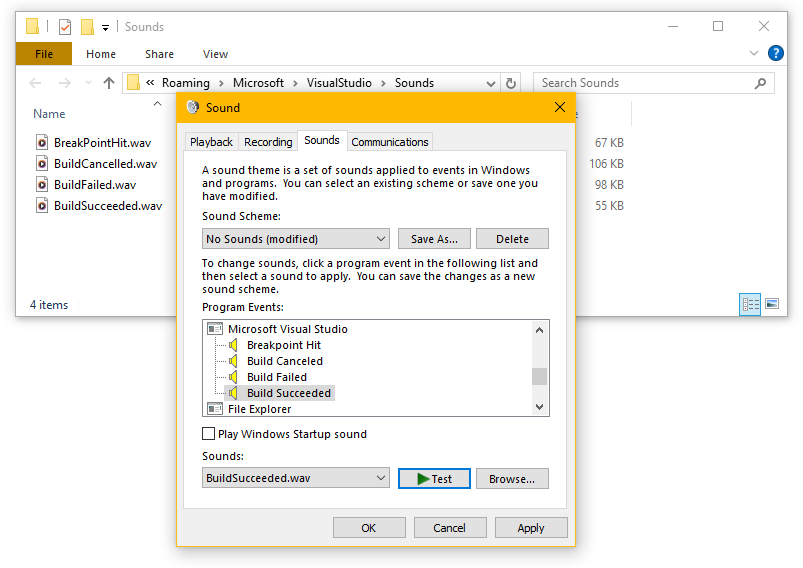Click the speaker icon beside Breakpoint Hit

click(x=233, y=345)
